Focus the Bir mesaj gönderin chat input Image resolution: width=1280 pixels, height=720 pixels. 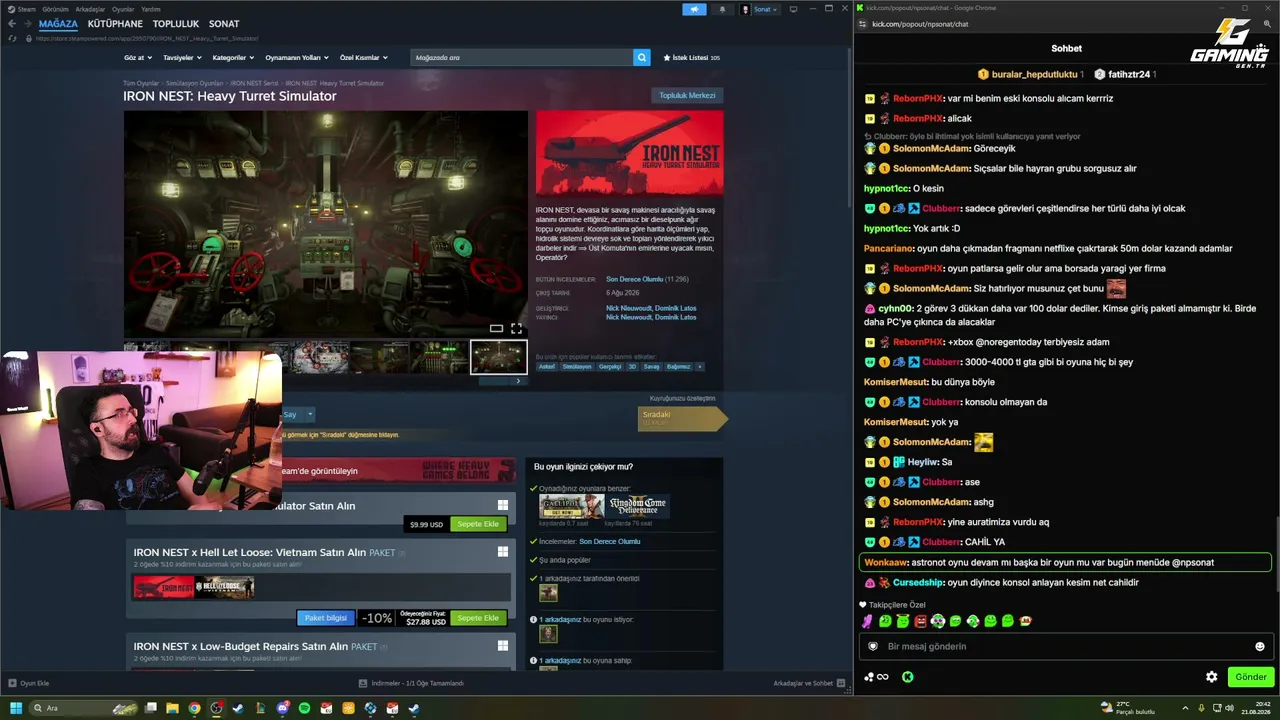click(1066, 646)
